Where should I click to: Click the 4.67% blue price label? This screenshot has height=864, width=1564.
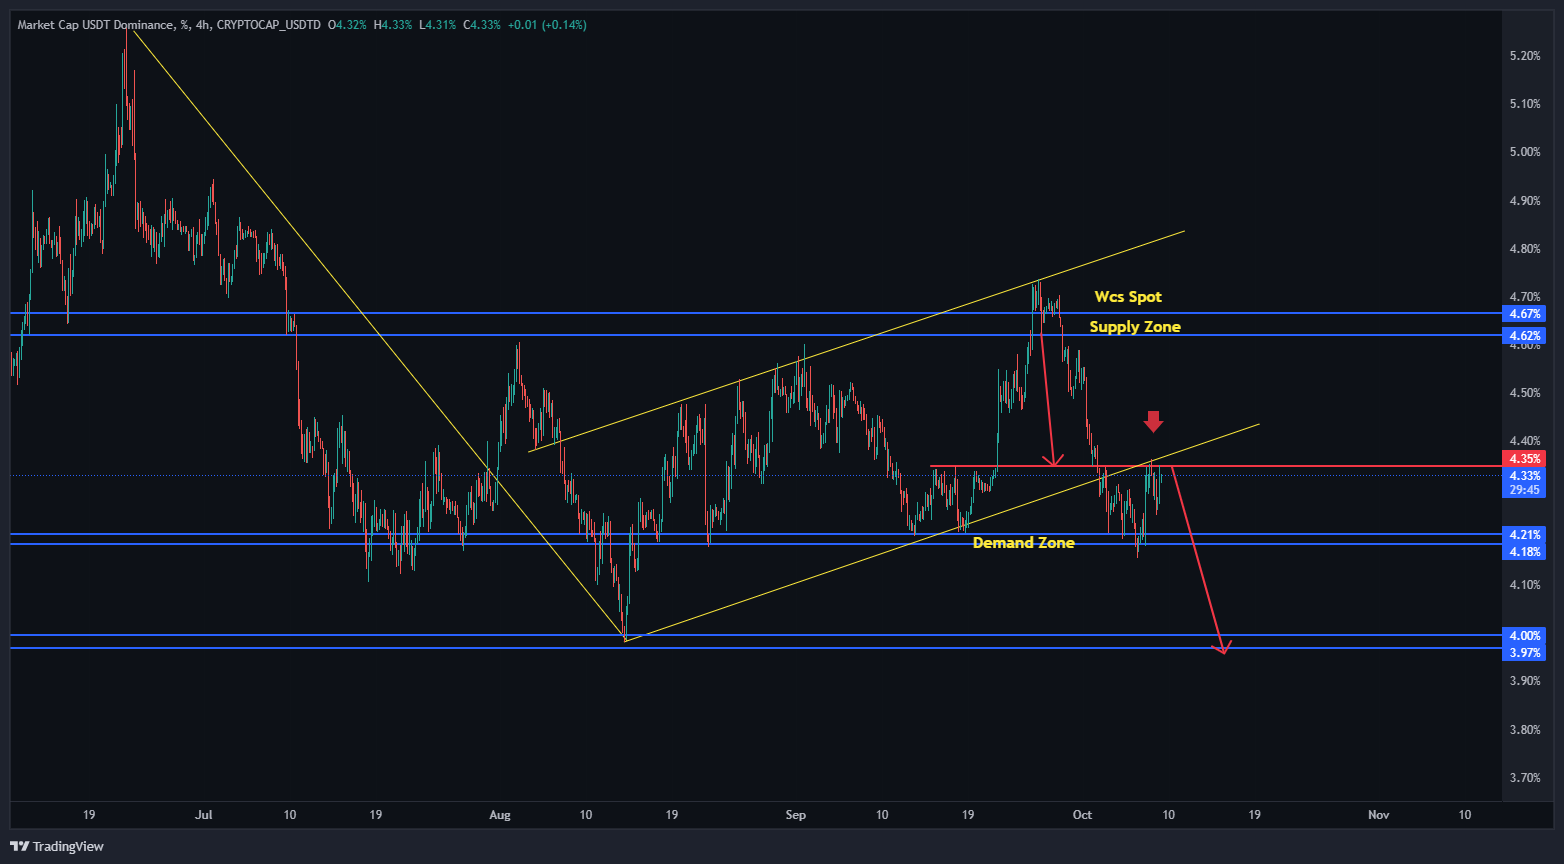click(x=1523, y=314)
